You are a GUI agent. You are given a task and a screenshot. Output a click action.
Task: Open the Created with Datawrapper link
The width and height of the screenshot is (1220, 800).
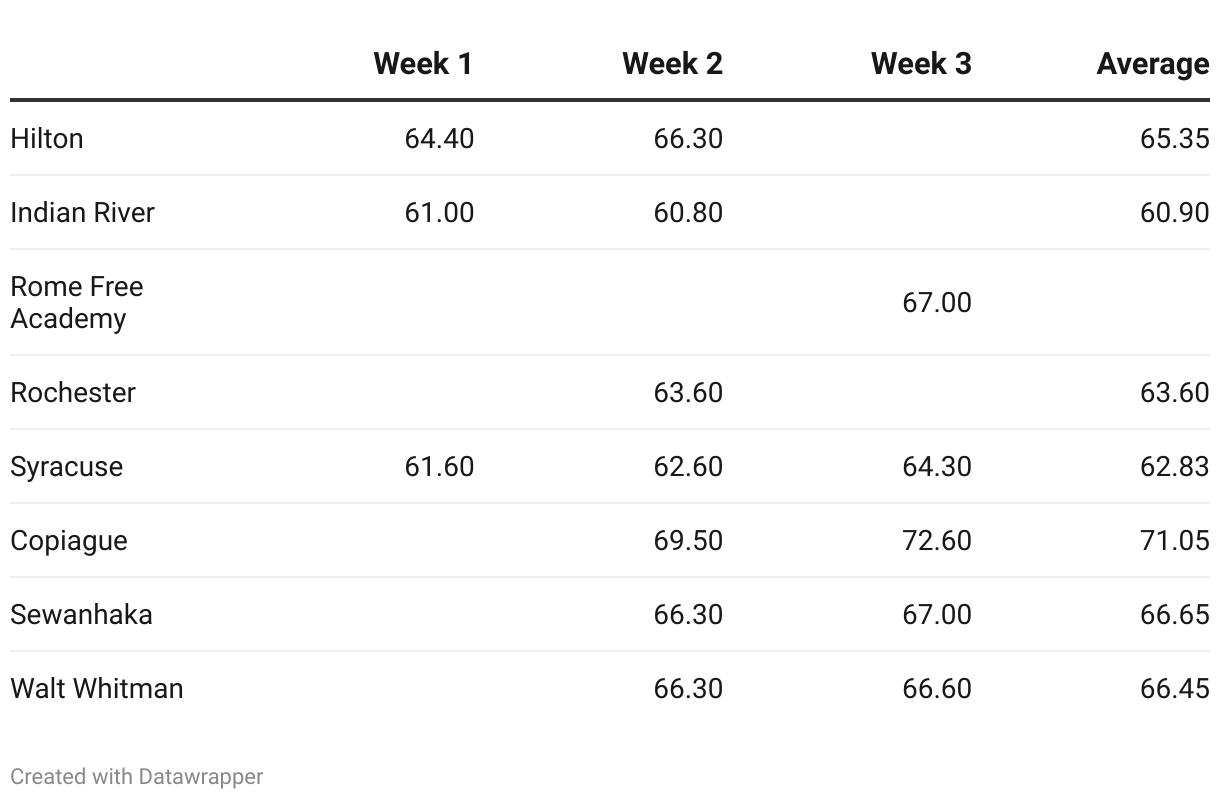(x=137, y=777)
